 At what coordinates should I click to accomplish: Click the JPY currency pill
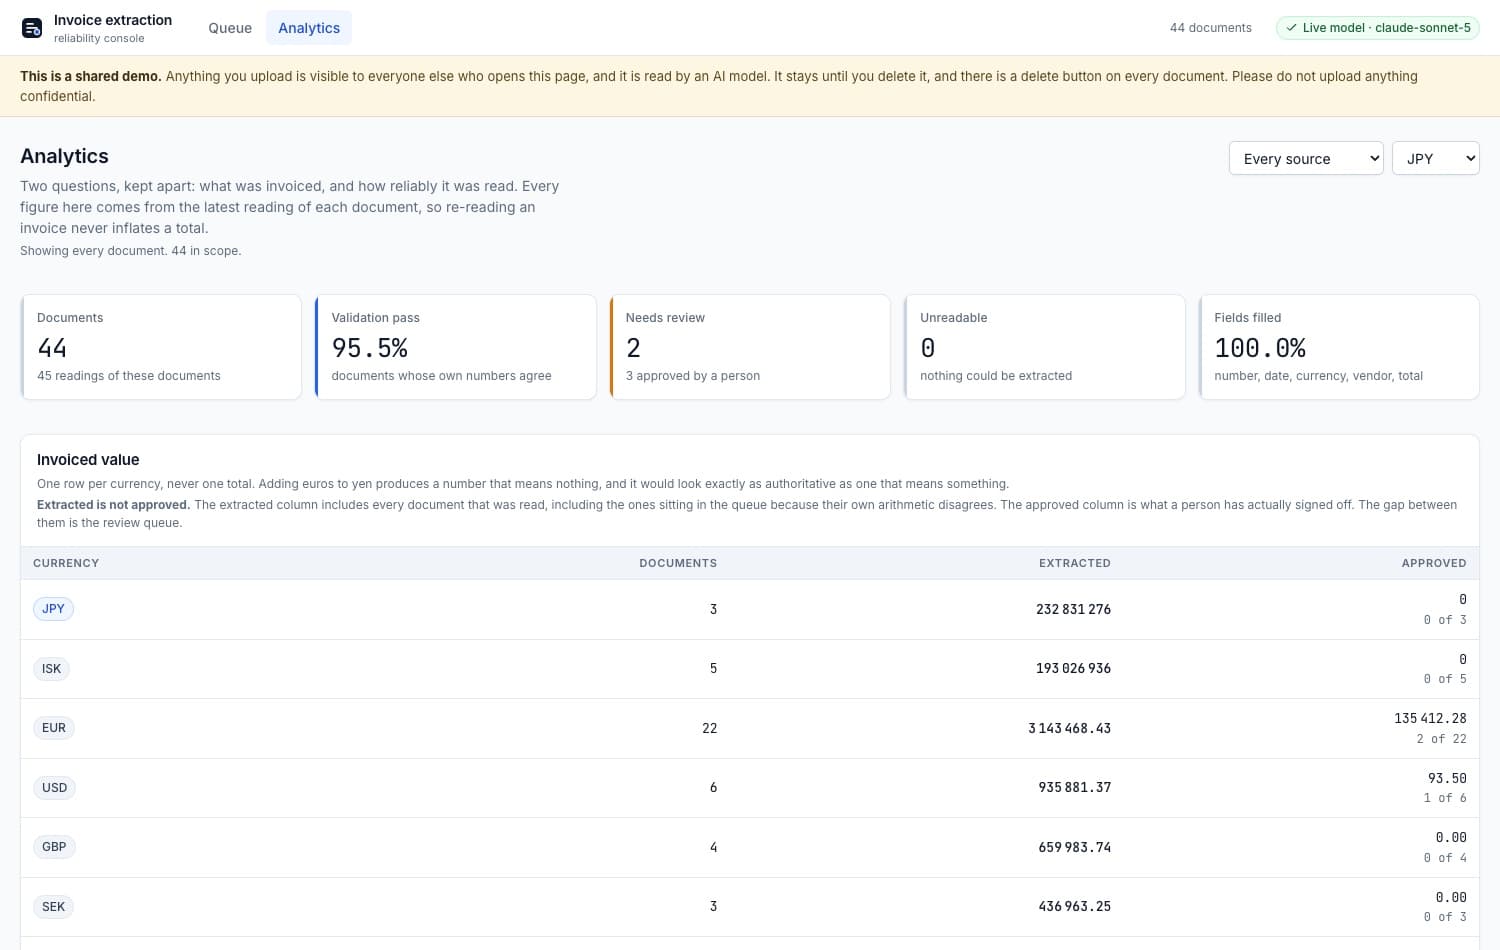pos(53,609)
